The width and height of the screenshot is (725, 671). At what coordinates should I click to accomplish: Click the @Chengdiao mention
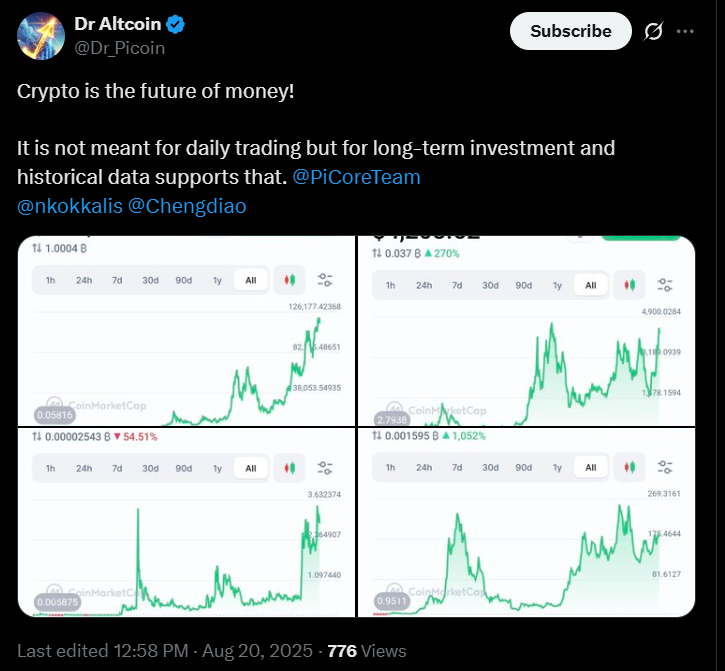[x=187, y=206]
